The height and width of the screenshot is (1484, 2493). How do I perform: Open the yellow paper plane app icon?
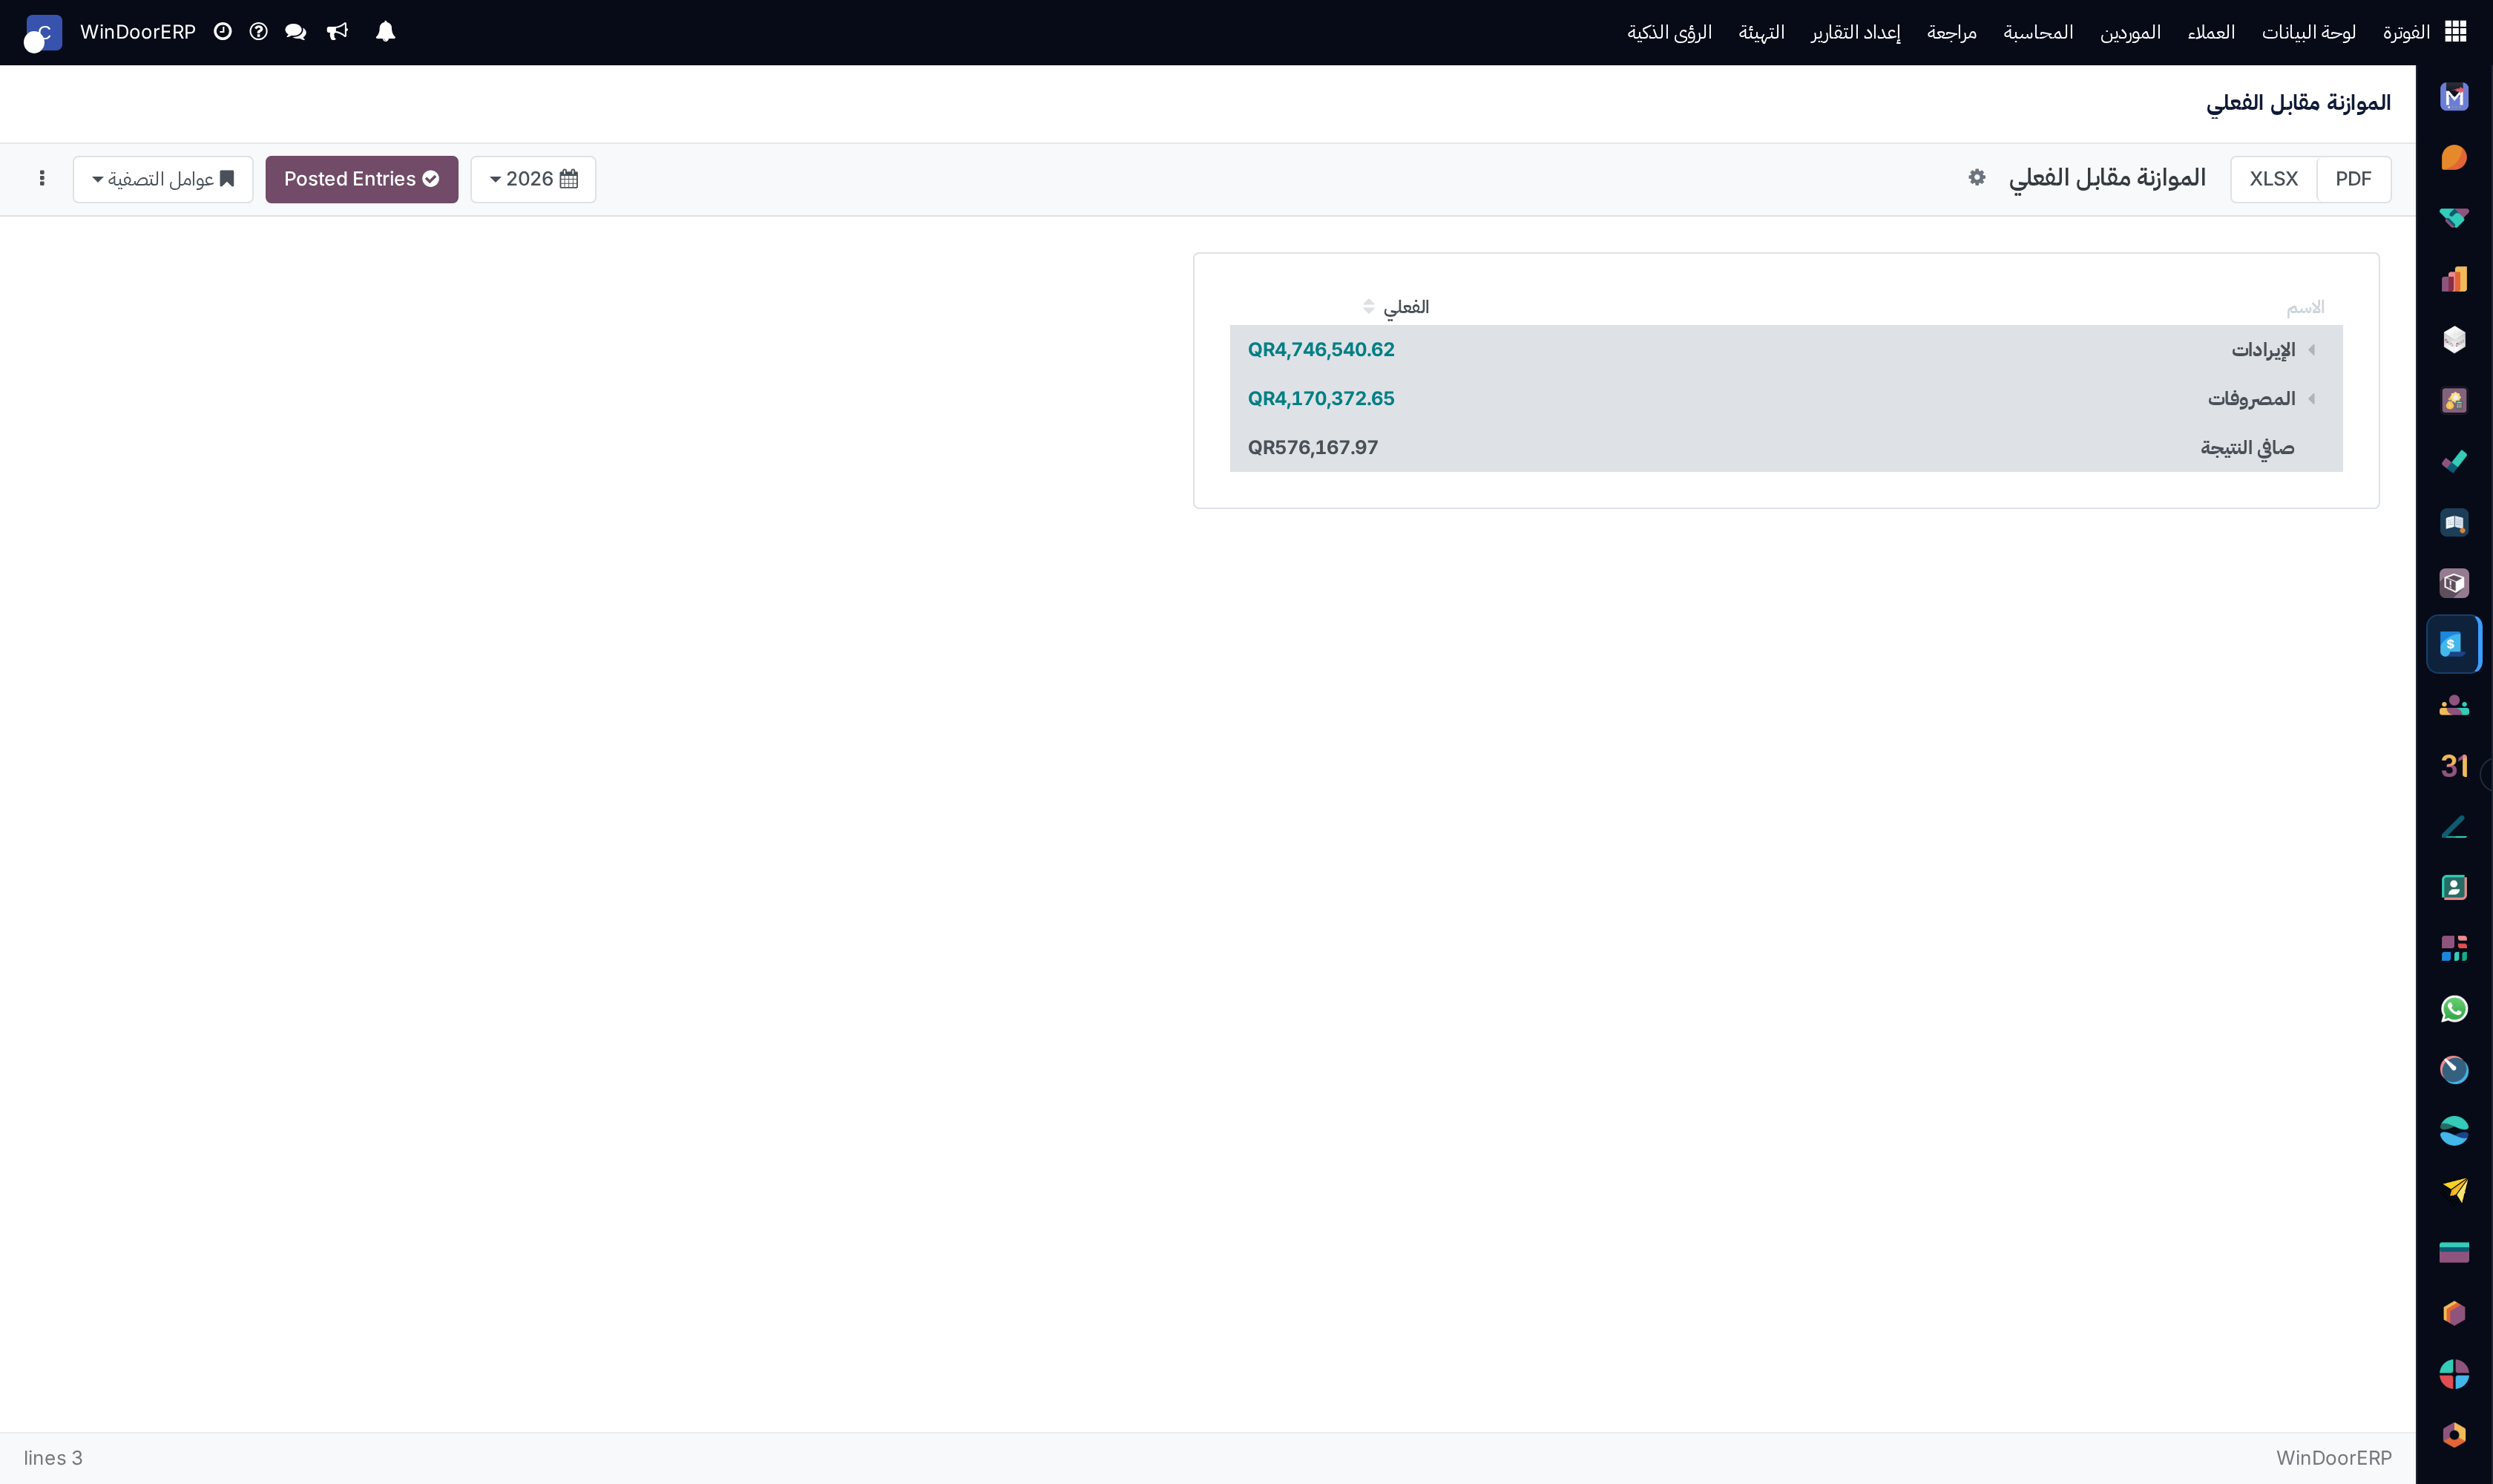pyautogui.click(x=2454, y=1191)
